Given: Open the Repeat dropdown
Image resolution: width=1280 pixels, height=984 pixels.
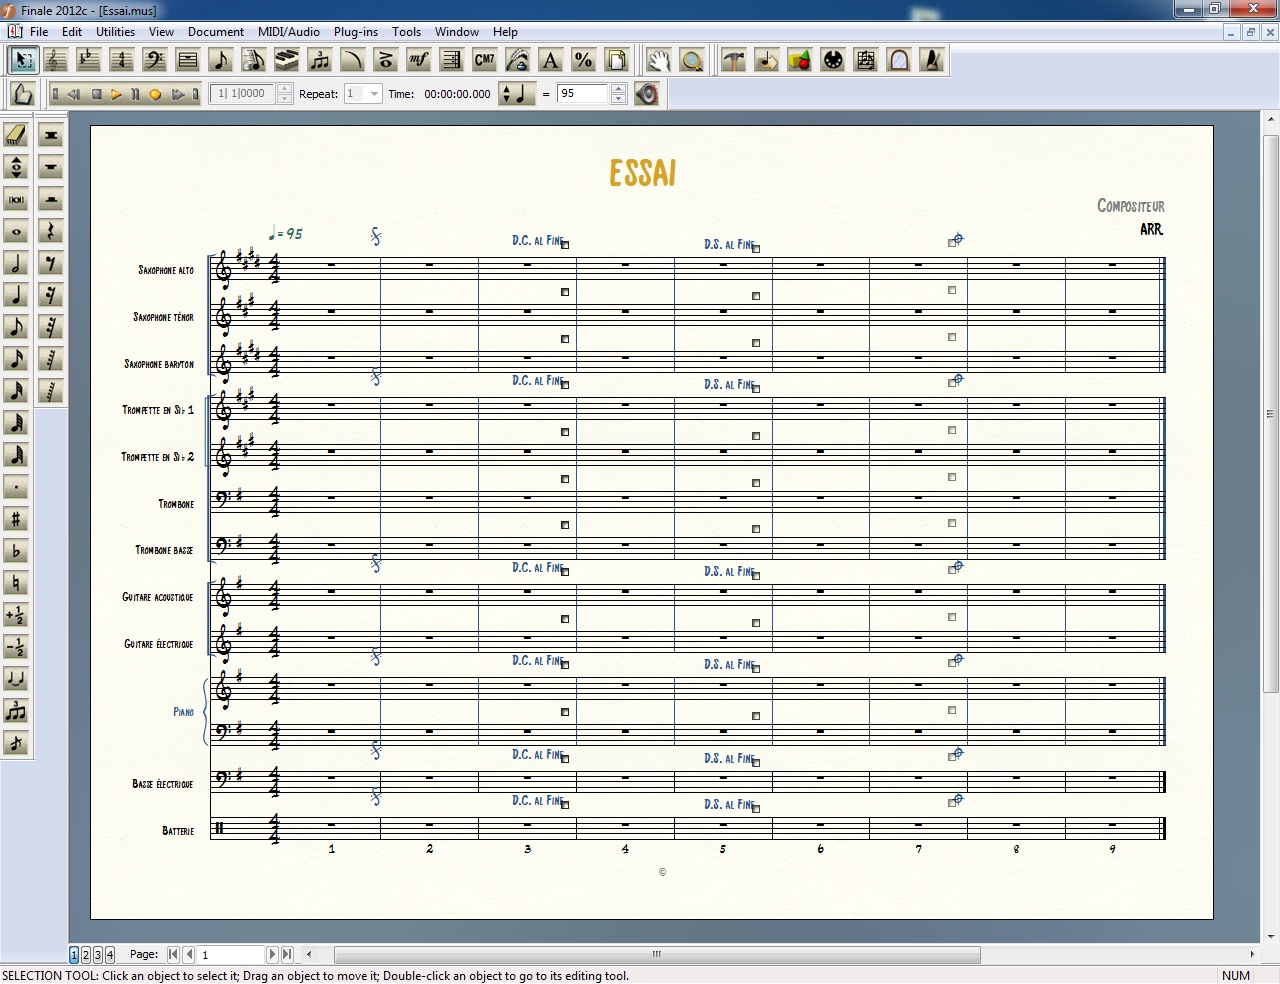Looking at the screenshot, I should pyautogui.click(x=374, y=94).
